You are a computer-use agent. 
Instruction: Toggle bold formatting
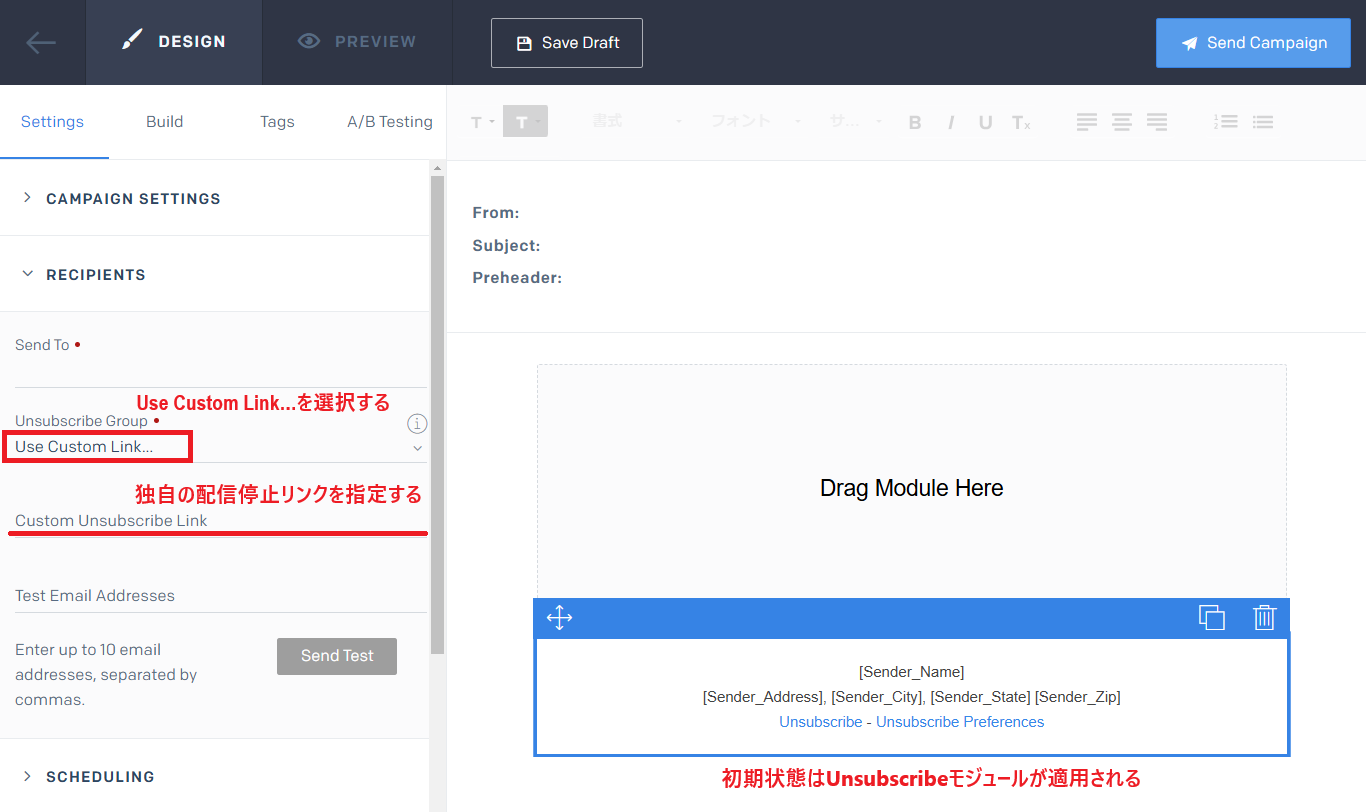click(x=915, y=122)
